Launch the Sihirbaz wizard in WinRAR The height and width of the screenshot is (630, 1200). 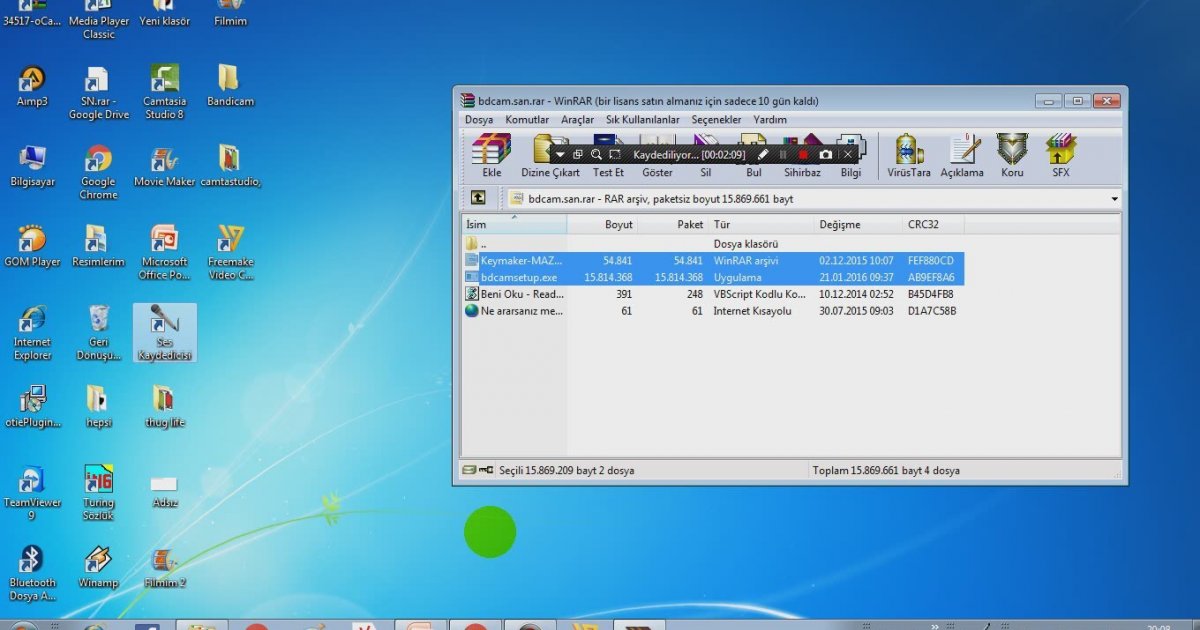(802, 156)
